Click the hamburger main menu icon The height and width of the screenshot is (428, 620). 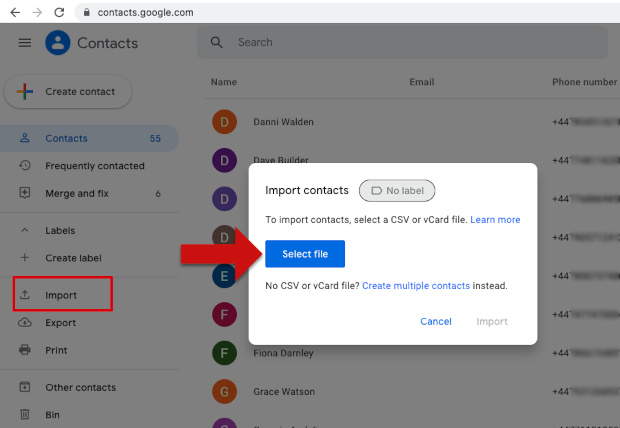pos(25,44)
